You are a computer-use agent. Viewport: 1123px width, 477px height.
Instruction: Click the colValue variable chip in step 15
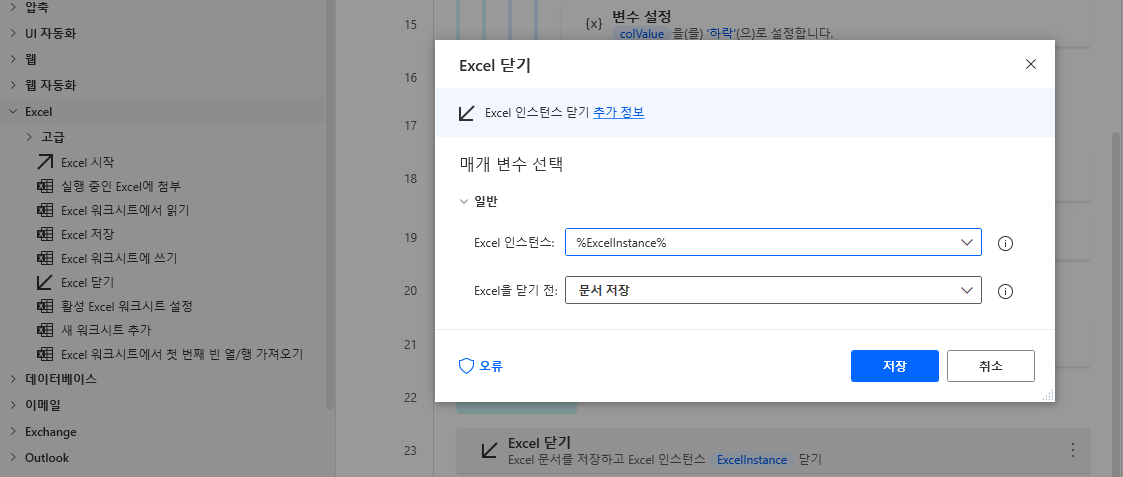[642, 34]
